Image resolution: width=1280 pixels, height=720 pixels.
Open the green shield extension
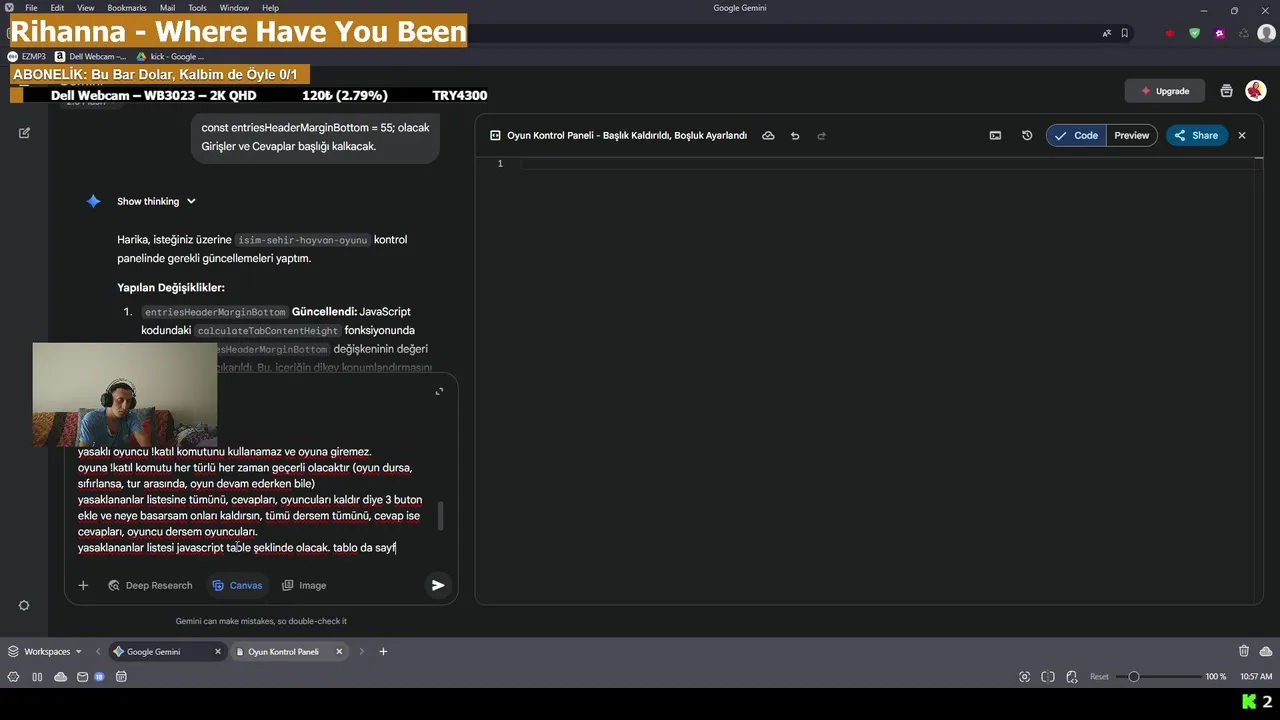pos(1194,33)
